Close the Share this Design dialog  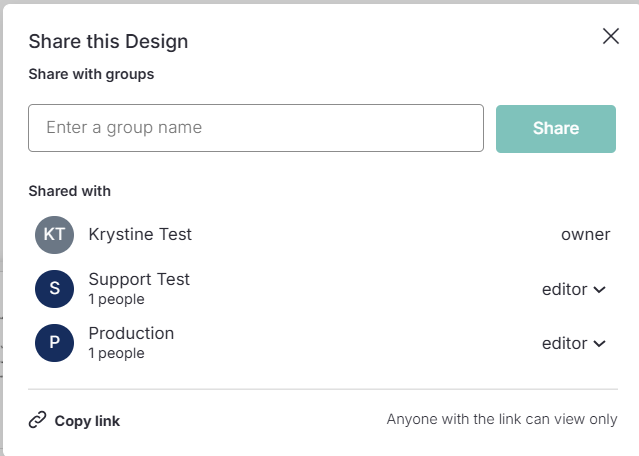[610, 37]
